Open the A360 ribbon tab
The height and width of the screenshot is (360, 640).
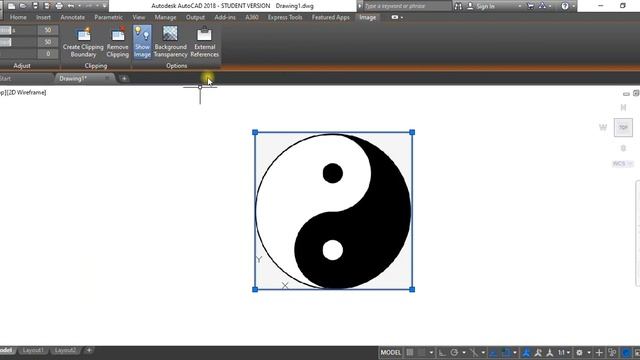pyautogui.click(x=252, y=17)
